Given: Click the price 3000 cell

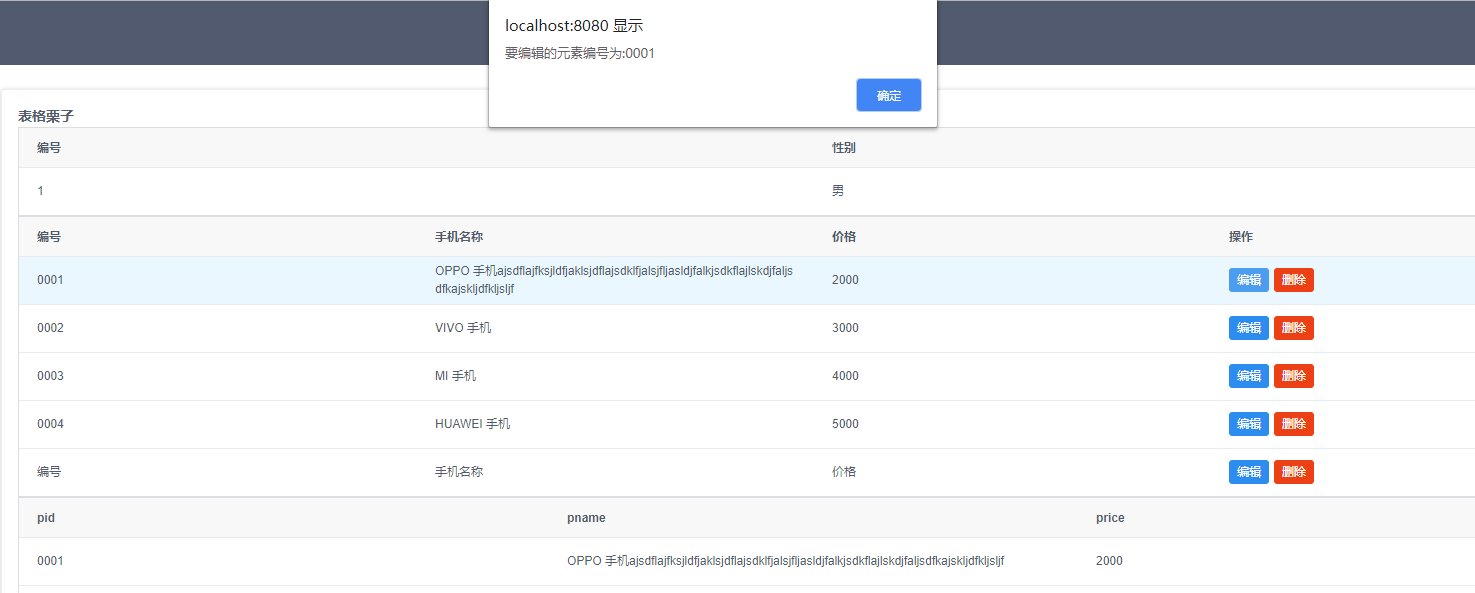Looking at the screenshot, I should (845, 328).
